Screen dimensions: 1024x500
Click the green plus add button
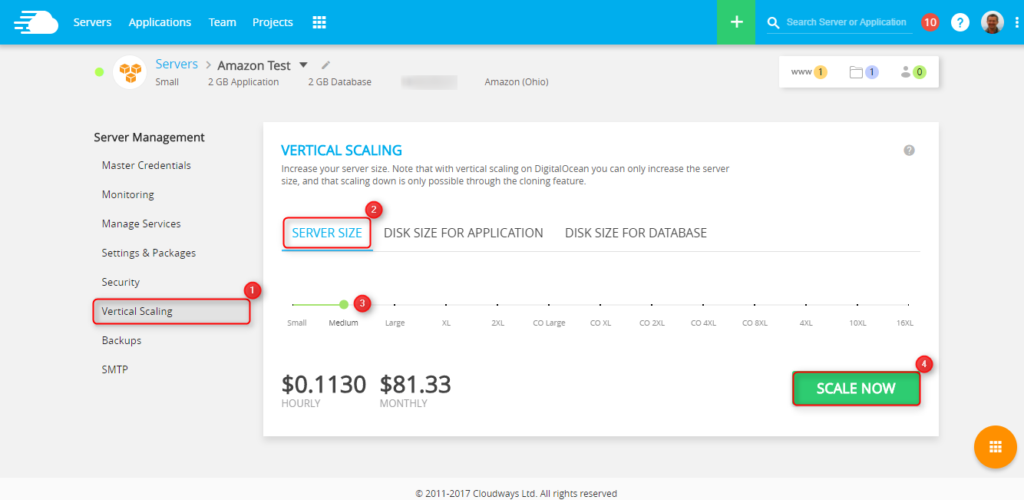736,22
